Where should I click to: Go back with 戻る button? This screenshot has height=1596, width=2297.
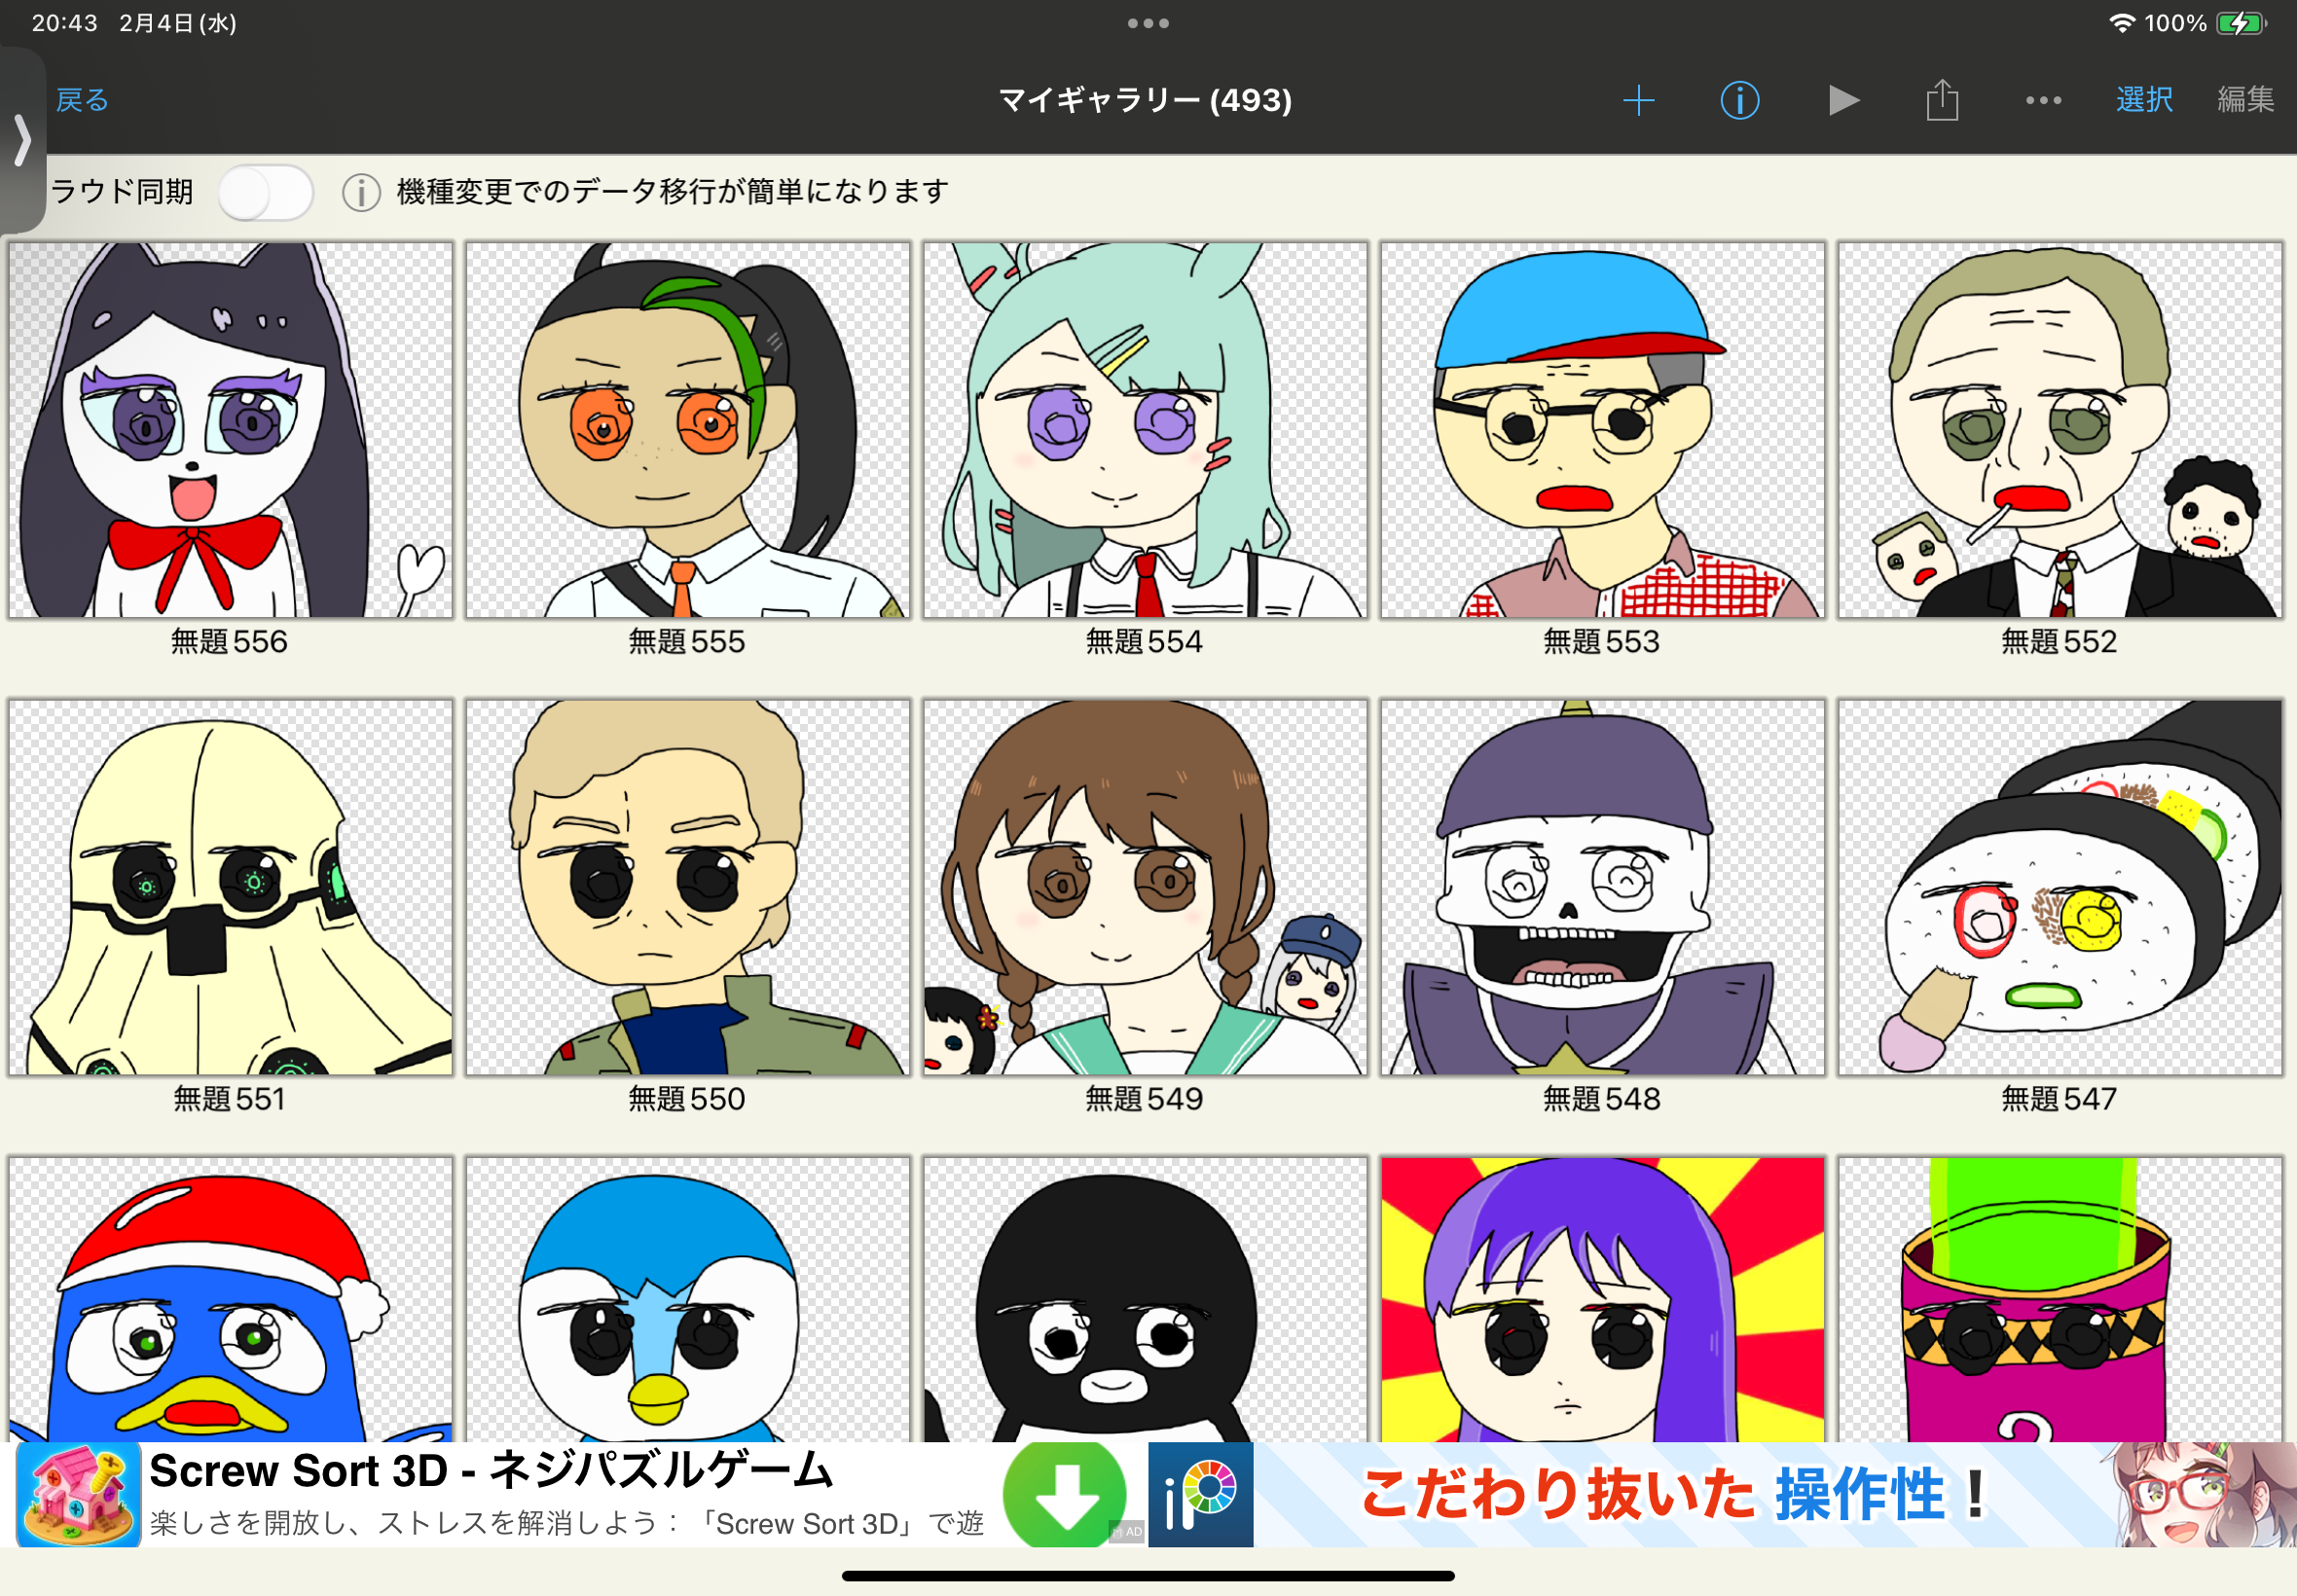click(x=82, y=100)
